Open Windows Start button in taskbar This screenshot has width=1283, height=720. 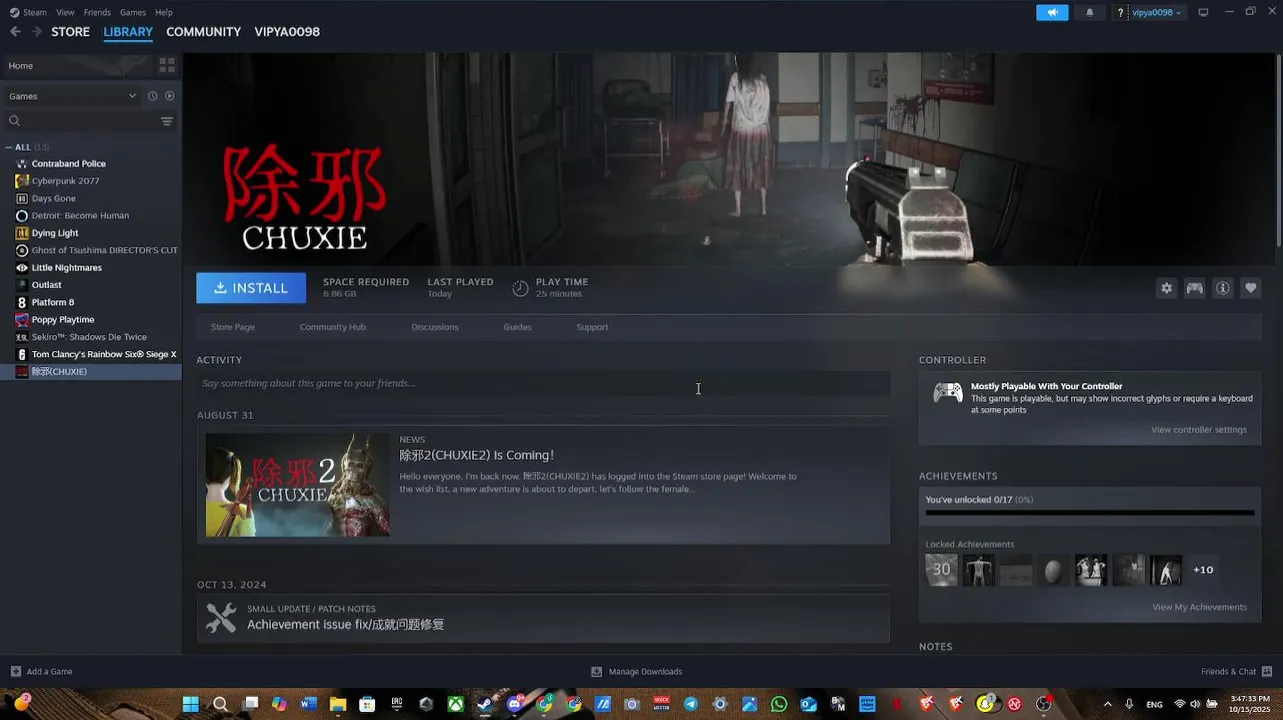[x=190, y=704]
